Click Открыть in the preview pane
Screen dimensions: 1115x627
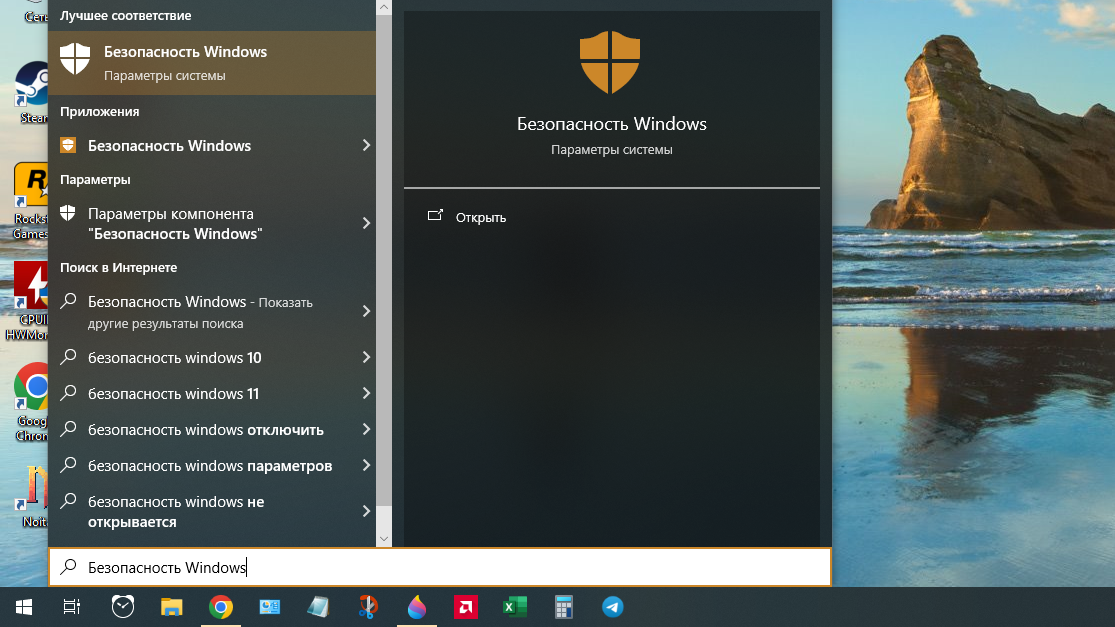(x=481, y=218)
